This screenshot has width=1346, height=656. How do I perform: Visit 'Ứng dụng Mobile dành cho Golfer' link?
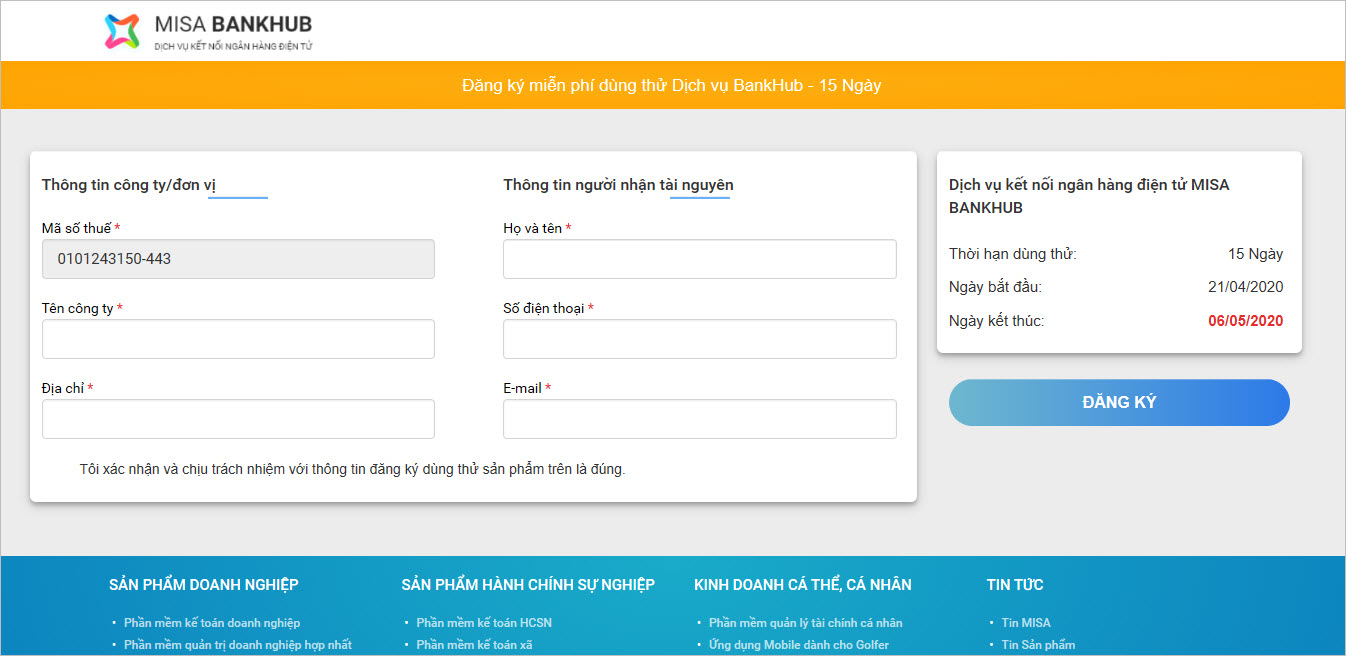[798, 645]
